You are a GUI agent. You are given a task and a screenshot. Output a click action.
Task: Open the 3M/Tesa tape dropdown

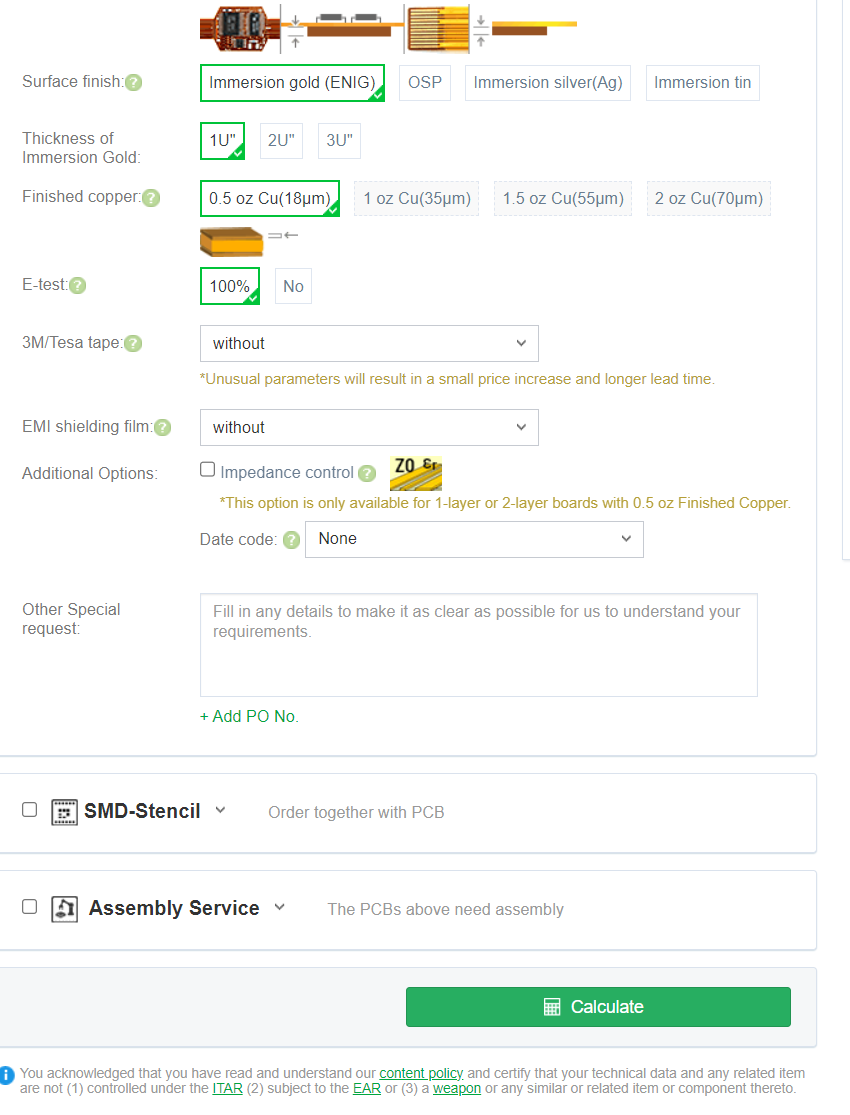[369, 343]
